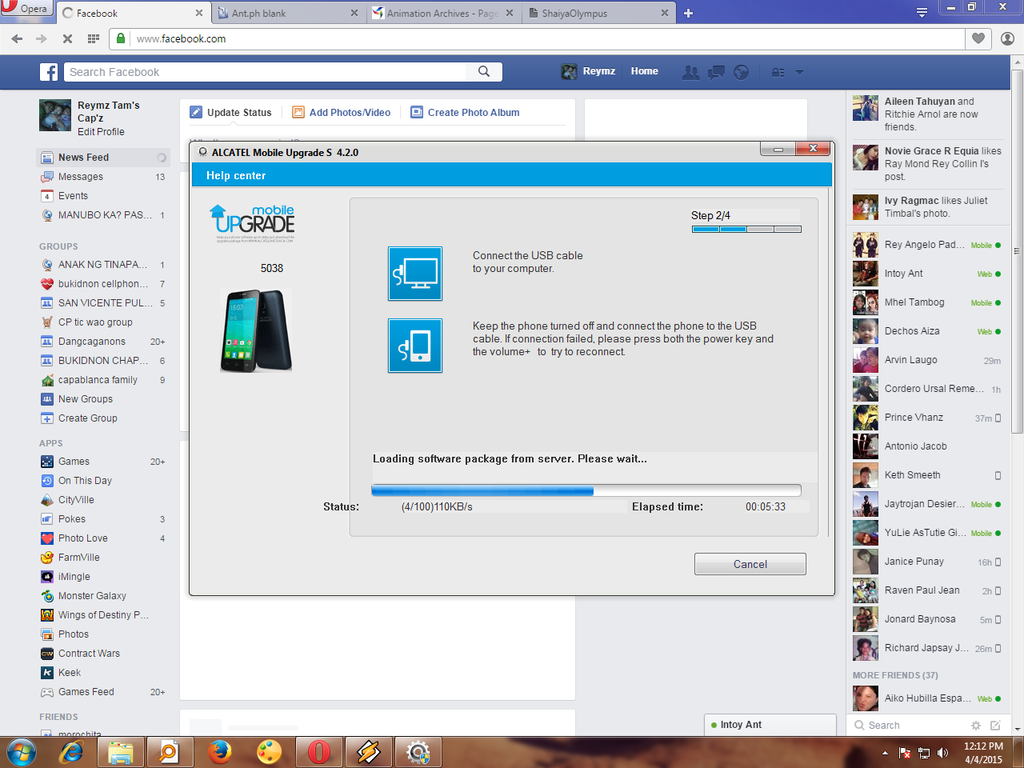The height and width of the screenshot is (768, 1024).
Task: Open Facebook messages icon in top bar
Action: tap(716, 72)
